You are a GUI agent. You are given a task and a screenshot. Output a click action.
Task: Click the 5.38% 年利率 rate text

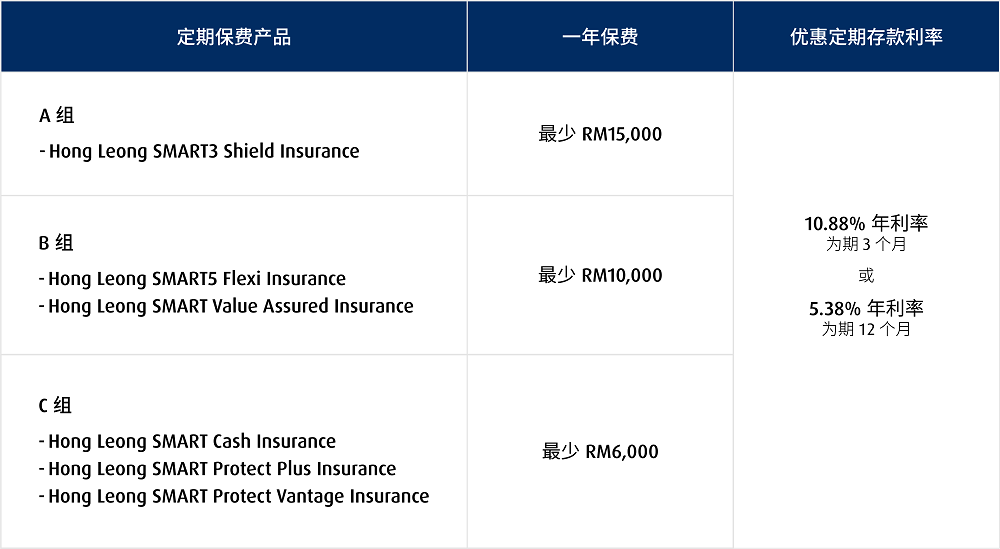[866, 309]
